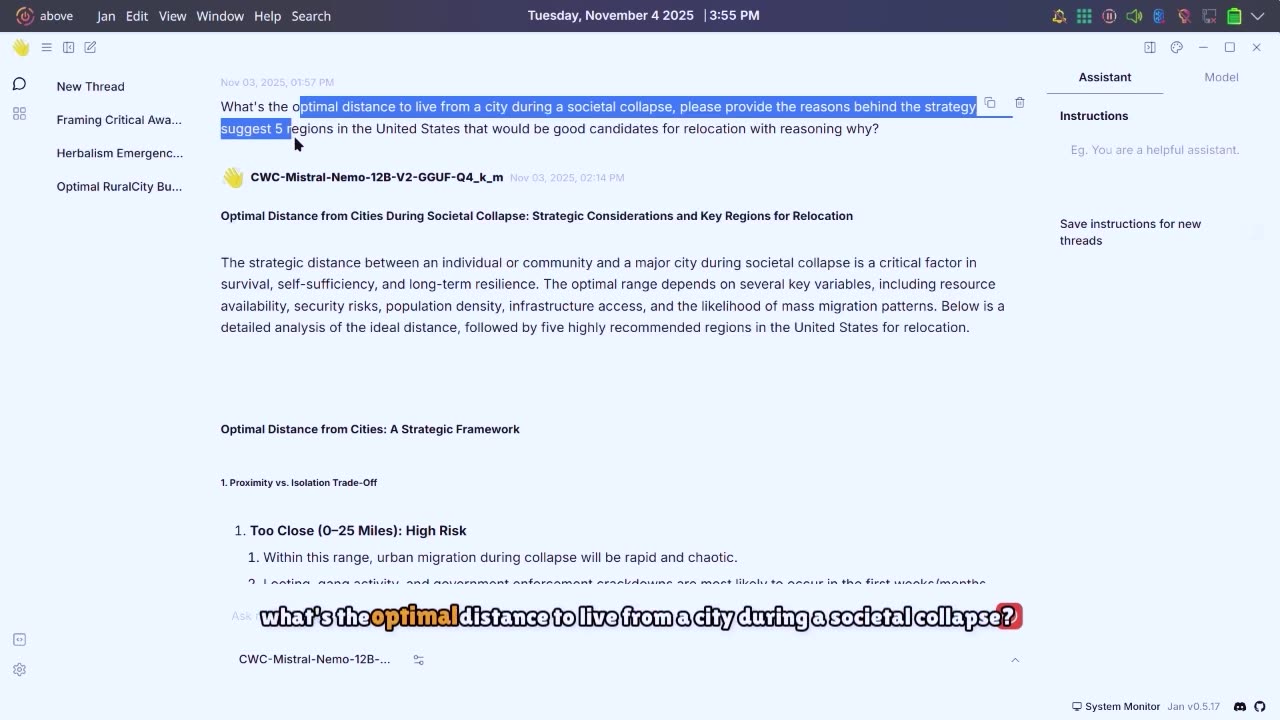The image size is (1280, 720).
Task: Click the Instructions label
Action: (x=1094, y=116)
